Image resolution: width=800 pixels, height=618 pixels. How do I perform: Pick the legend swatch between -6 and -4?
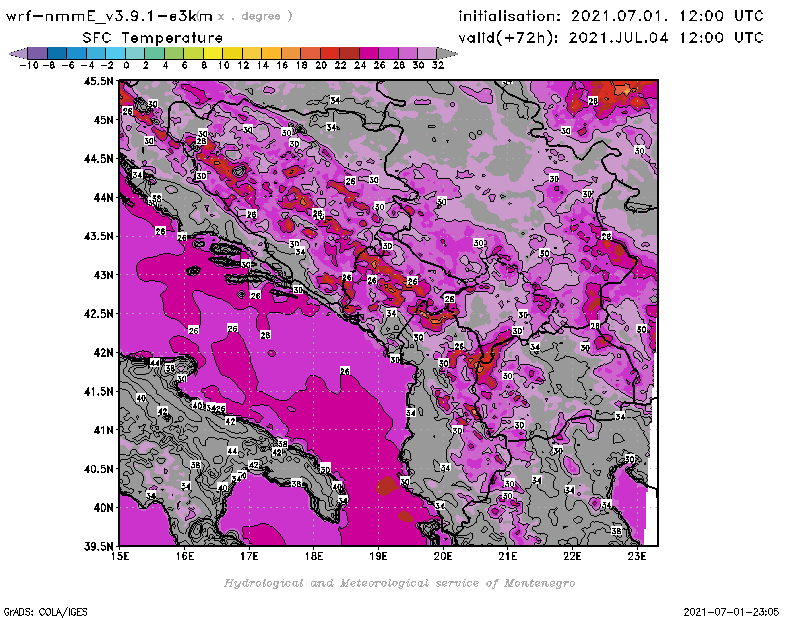76,52
